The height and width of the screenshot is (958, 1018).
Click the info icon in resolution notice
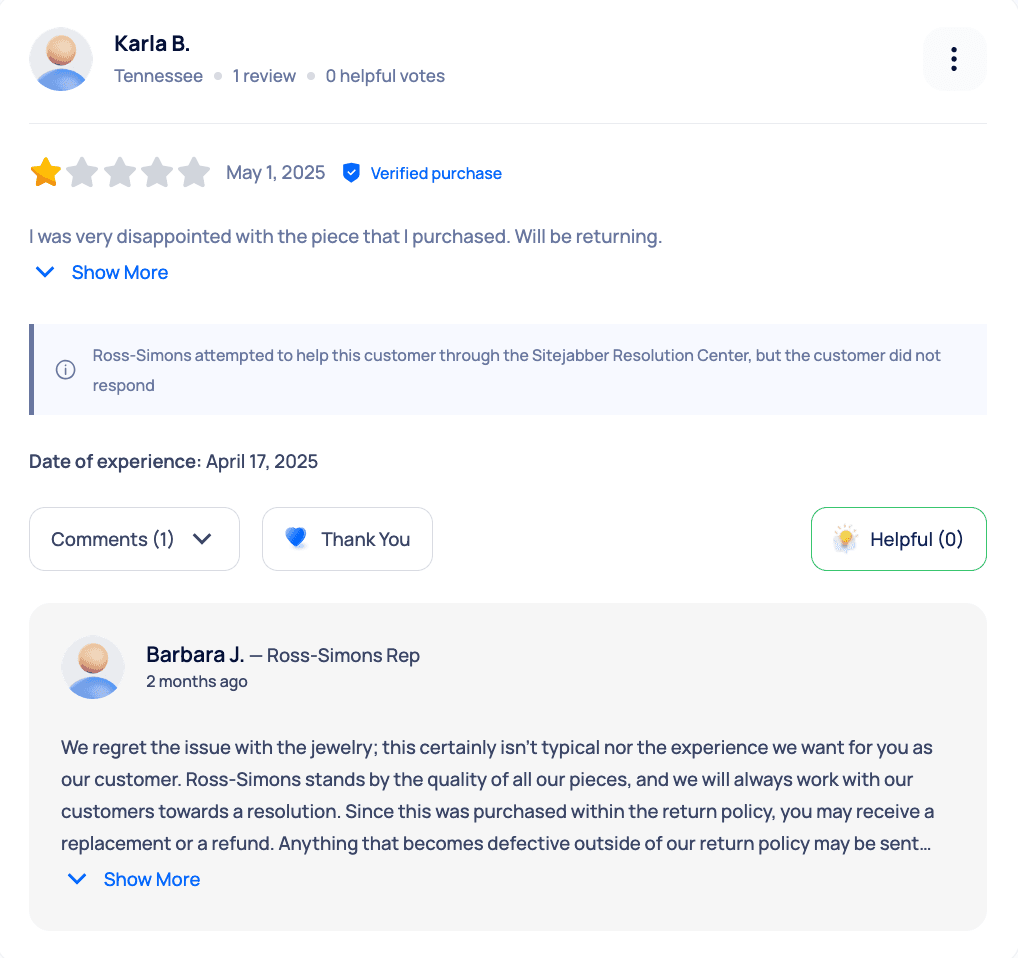click(66, 370)
